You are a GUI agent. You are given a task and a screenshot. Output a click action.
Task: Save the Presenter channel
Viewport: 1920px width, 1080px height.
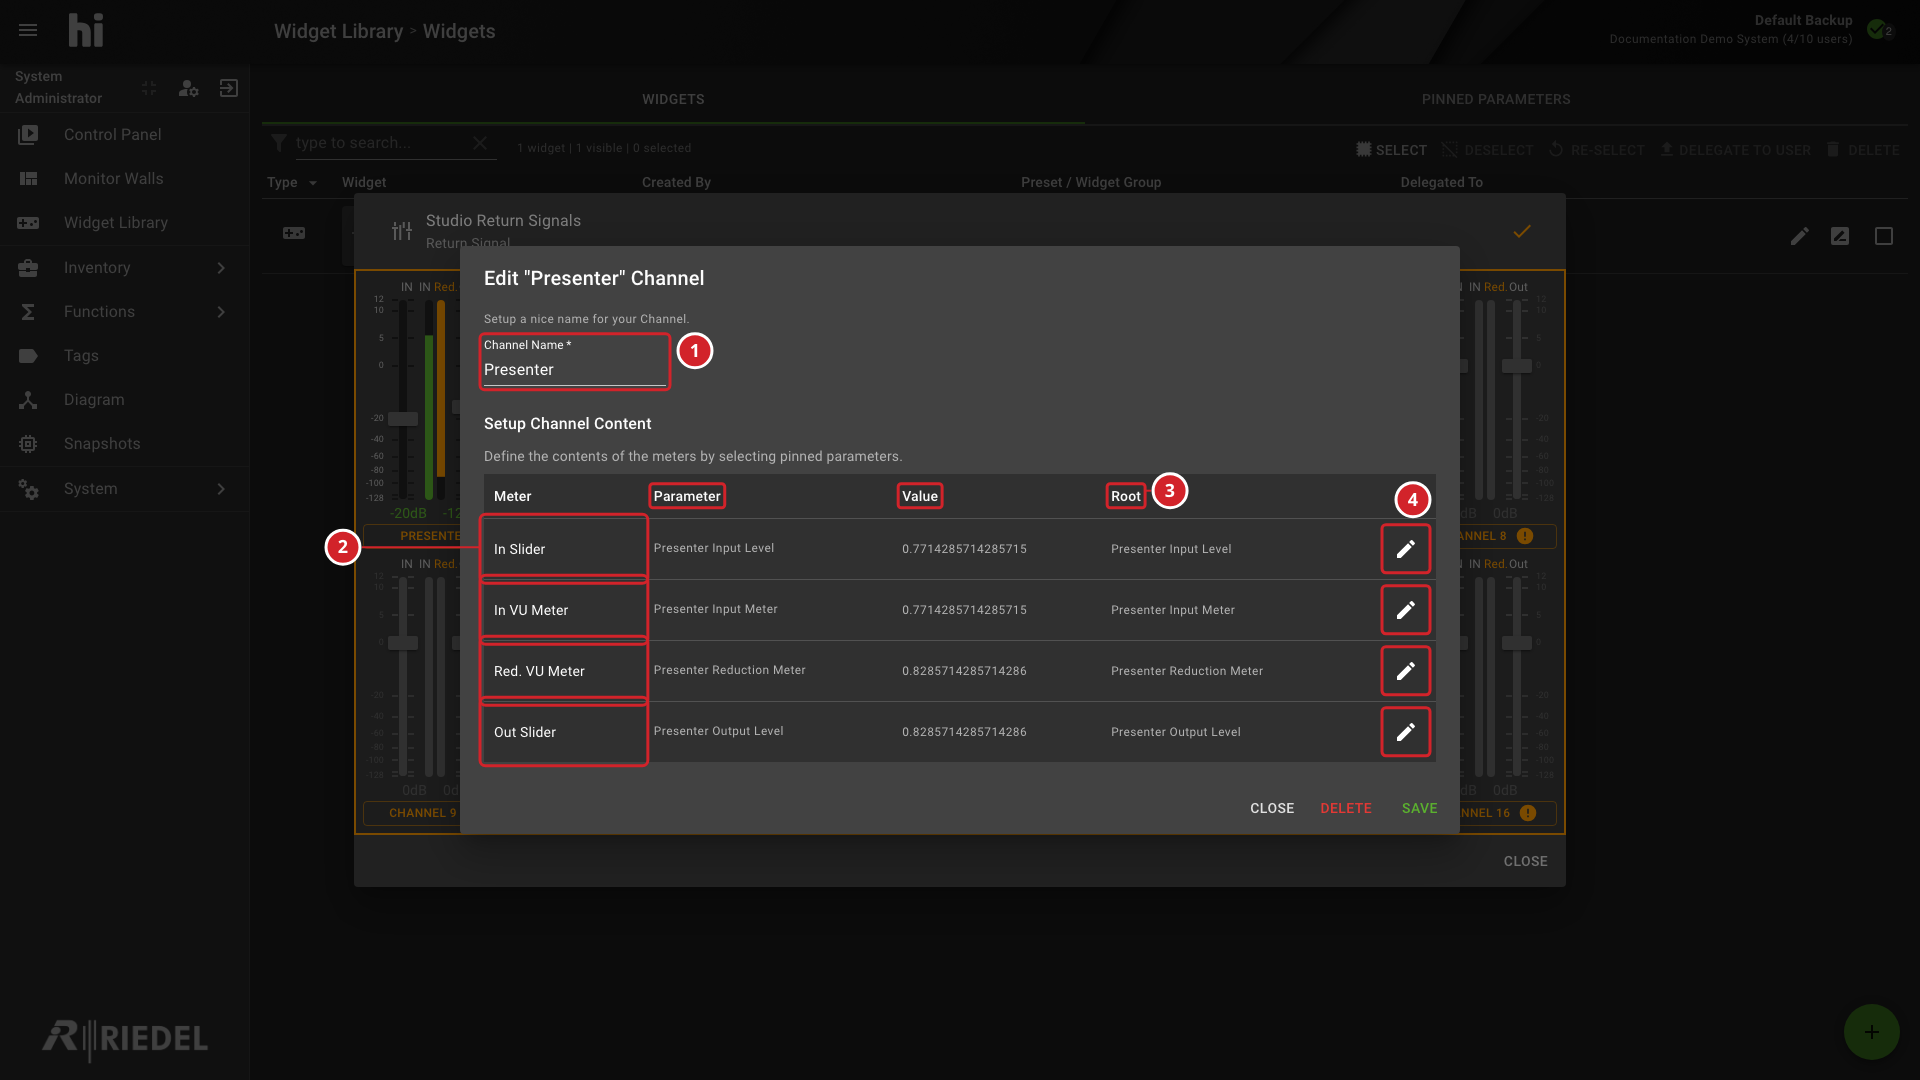pos(1419,808)
